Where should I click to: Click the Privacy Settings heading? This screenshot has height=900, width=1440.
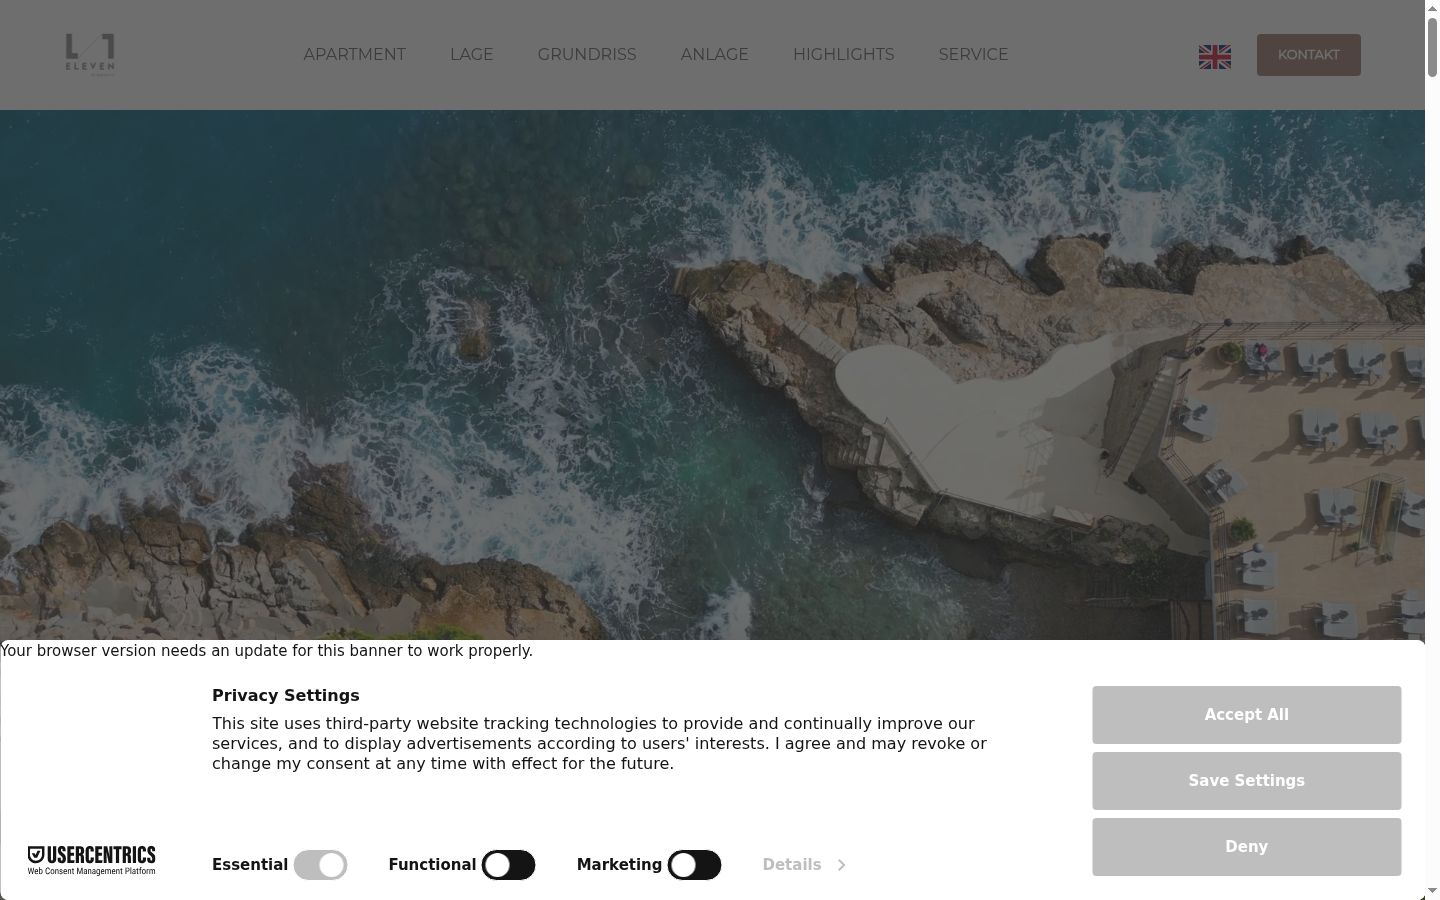click(286, 695)
